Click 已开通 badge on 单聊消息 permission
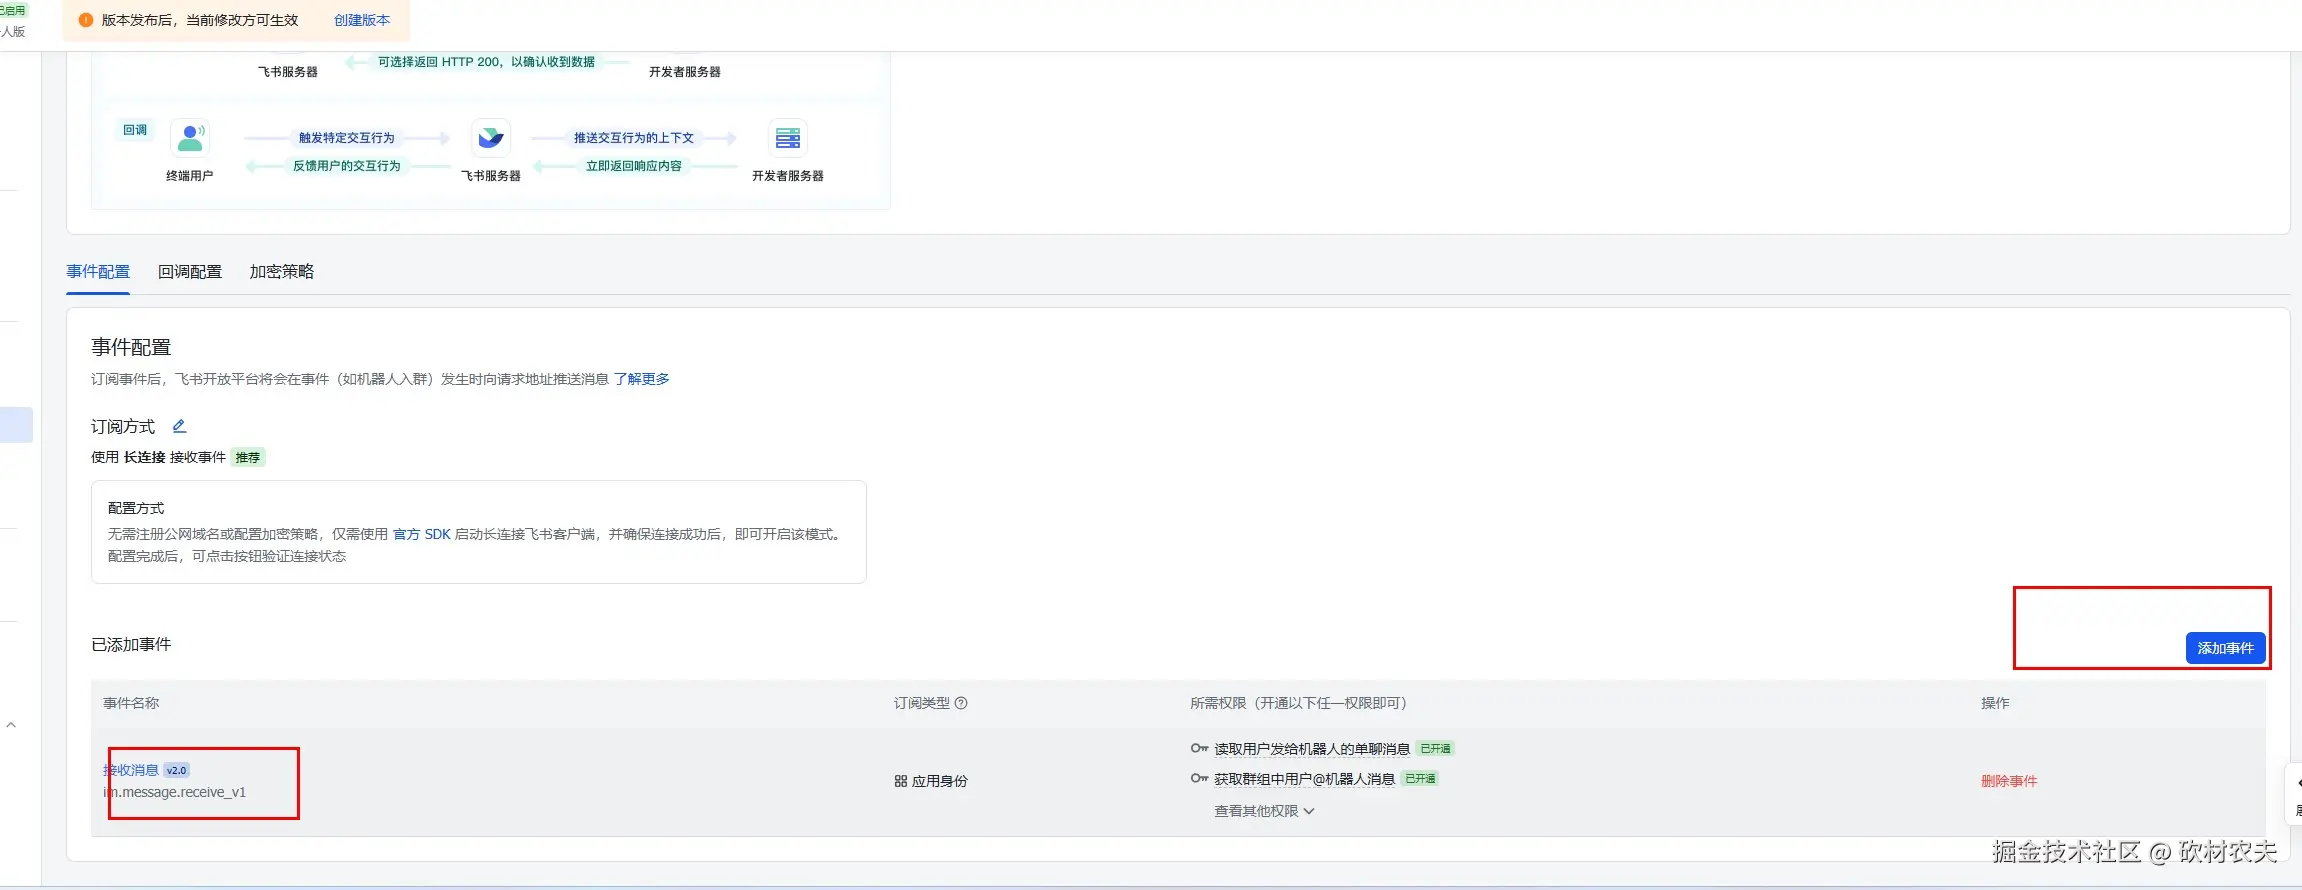This screenshot has width=2302, height=890. [x=1435, y=749]
